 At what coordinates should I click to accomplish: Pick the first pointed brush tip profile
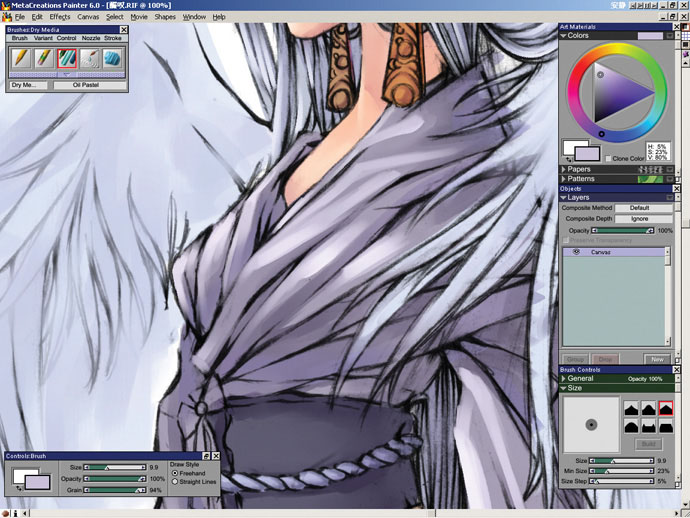631,409
